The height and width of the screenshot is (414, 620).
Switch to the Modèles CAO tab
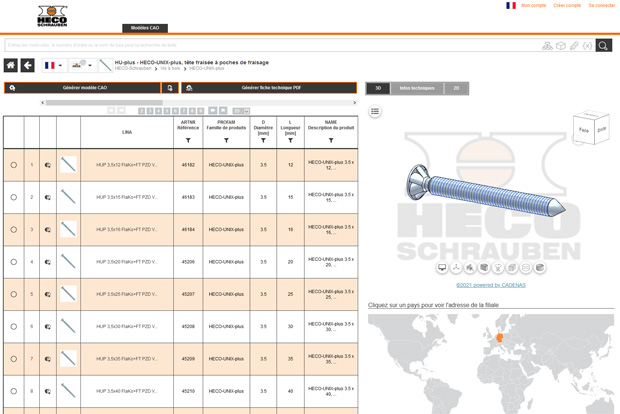145,28
